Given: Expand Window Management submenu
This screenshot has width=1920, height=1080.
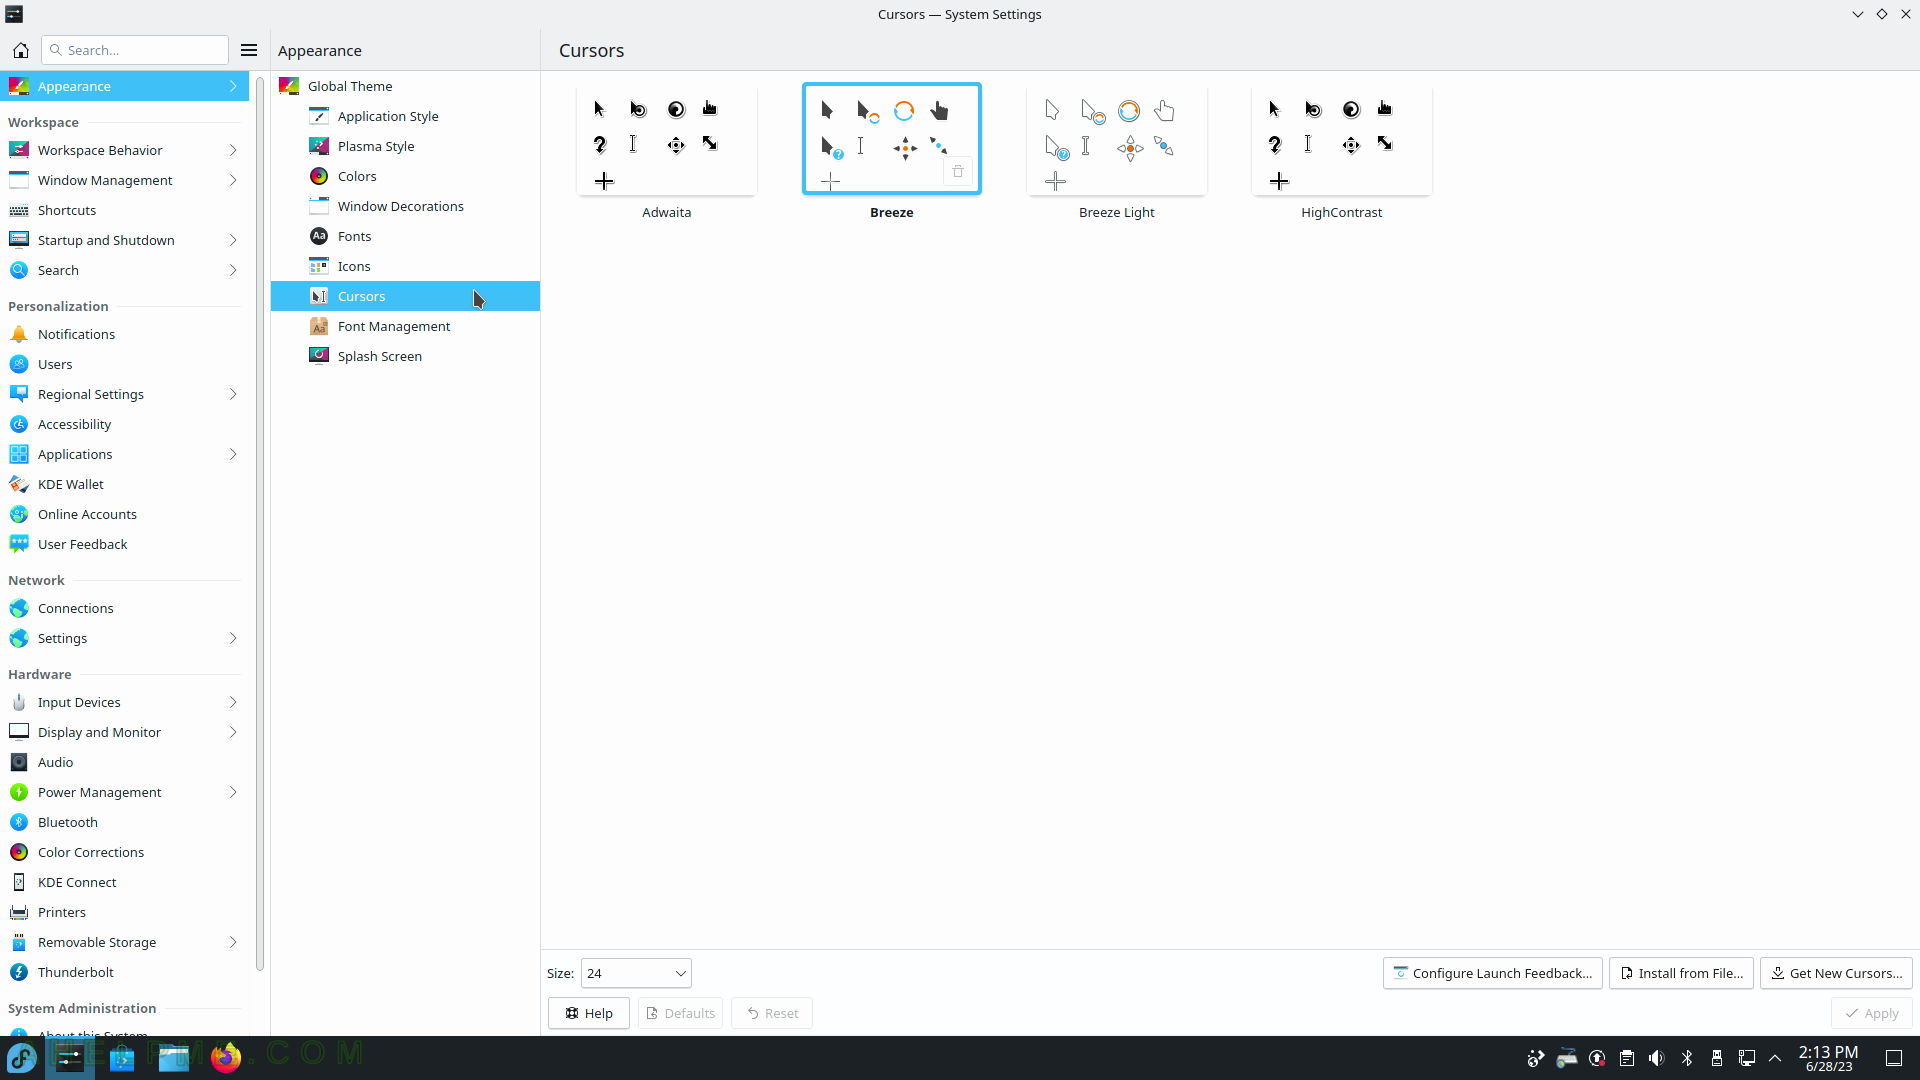Looking at the screenshot, I should [233, 180].
